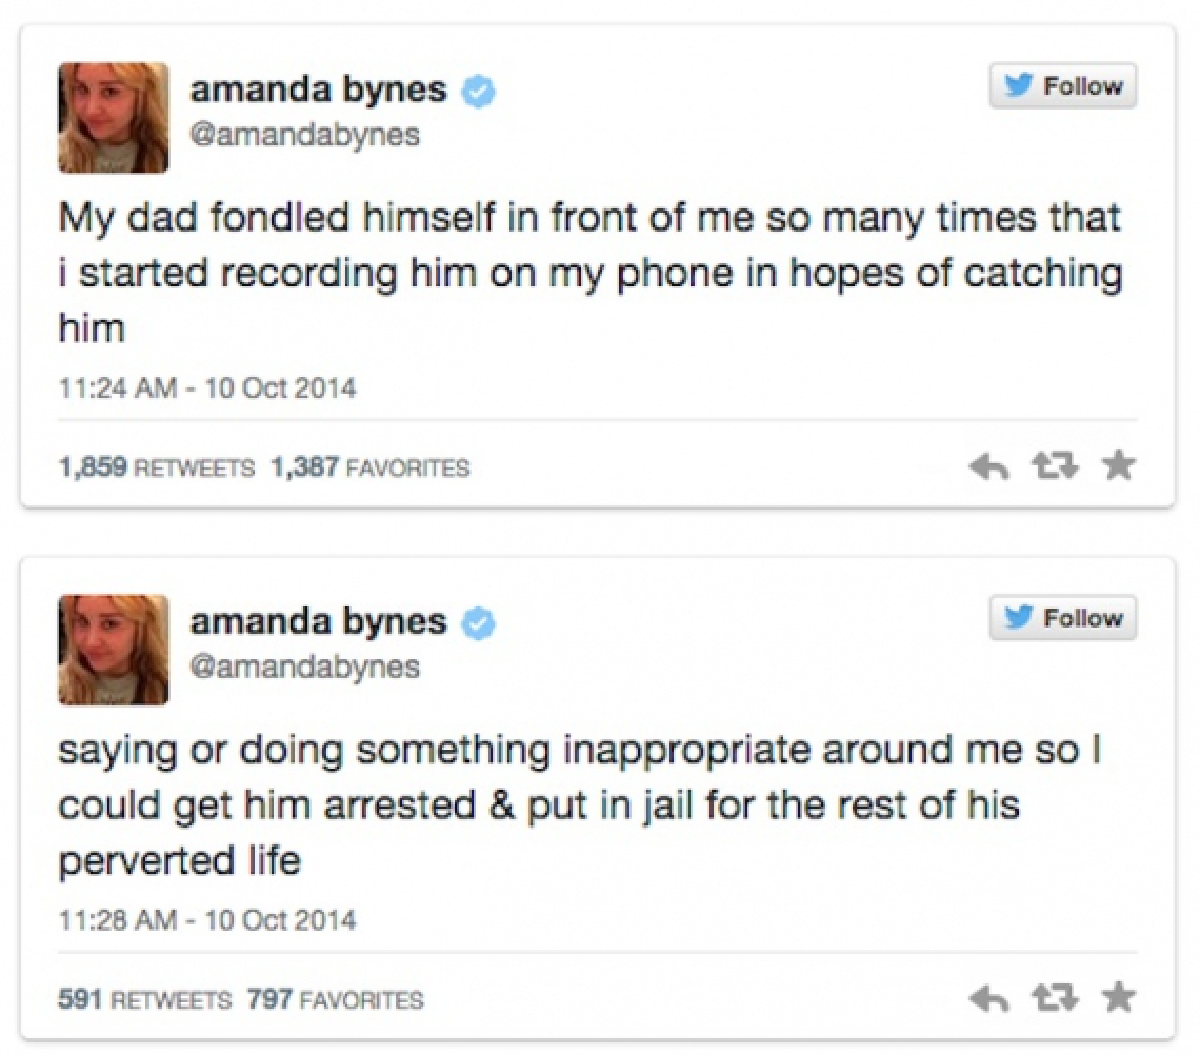The height and width of the screenshot is (1055, 1200).
Task: Reply to the 11:24 AM tweet
Action: [x=989, y=466]
